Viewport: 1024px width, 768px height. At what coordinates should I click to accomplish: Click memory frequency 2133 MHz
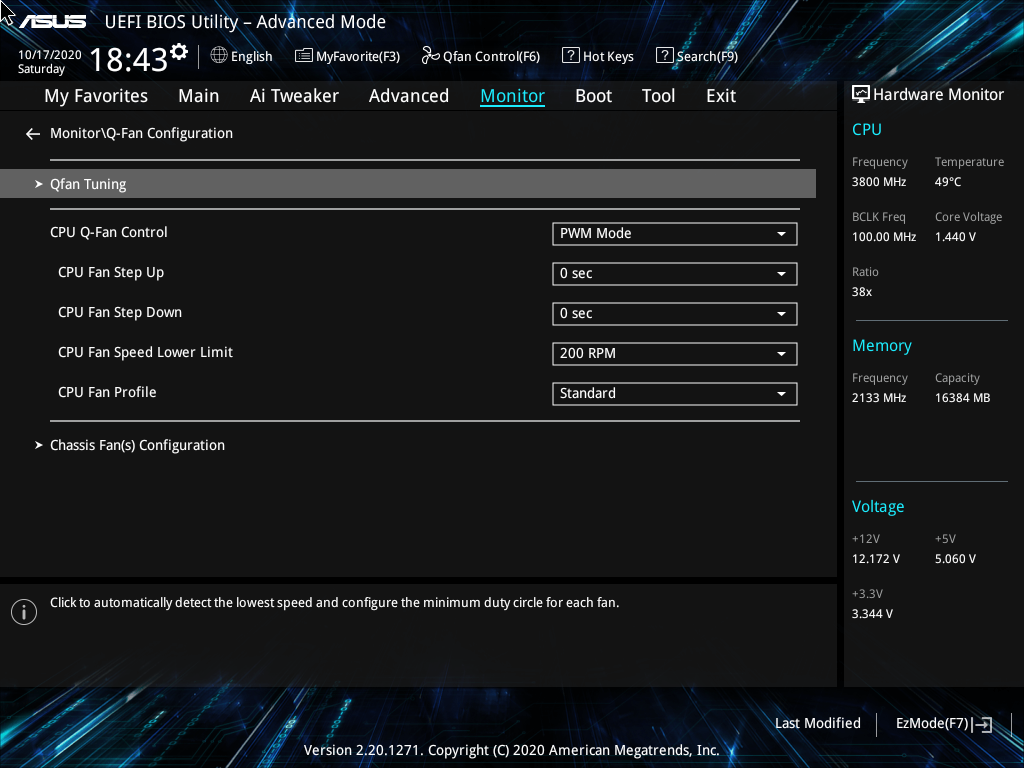click(x=878, y=398)
